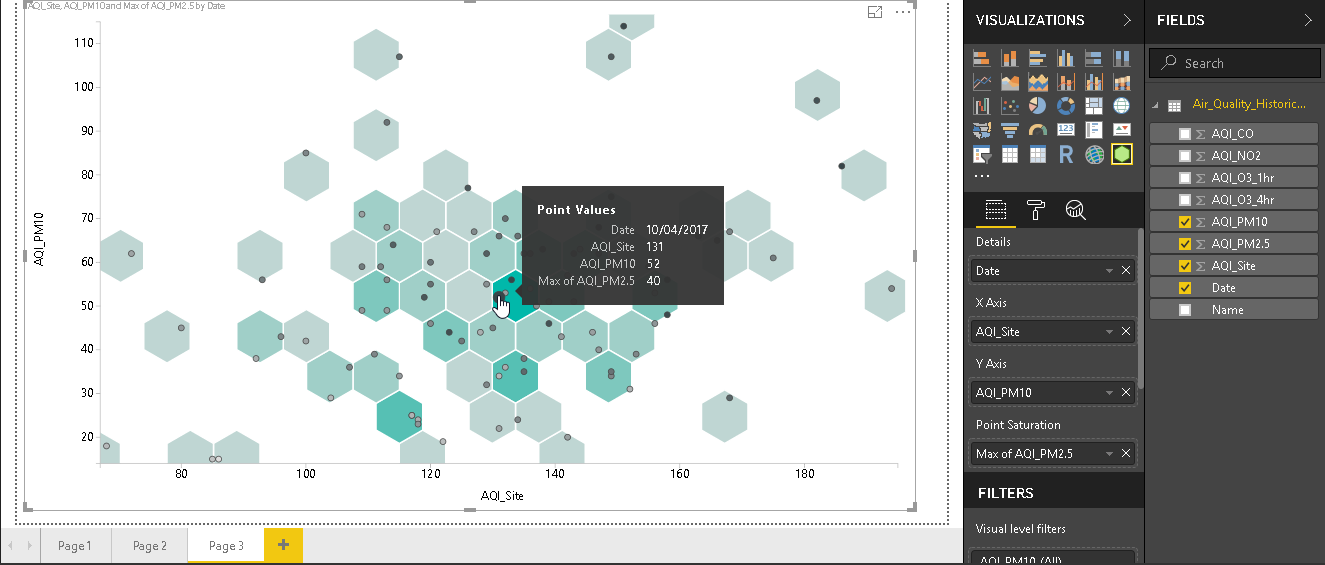Screen dimensions: 1325x565
Task: Select the Gauge visualization icon
Action: click(x=1037, y=130)
